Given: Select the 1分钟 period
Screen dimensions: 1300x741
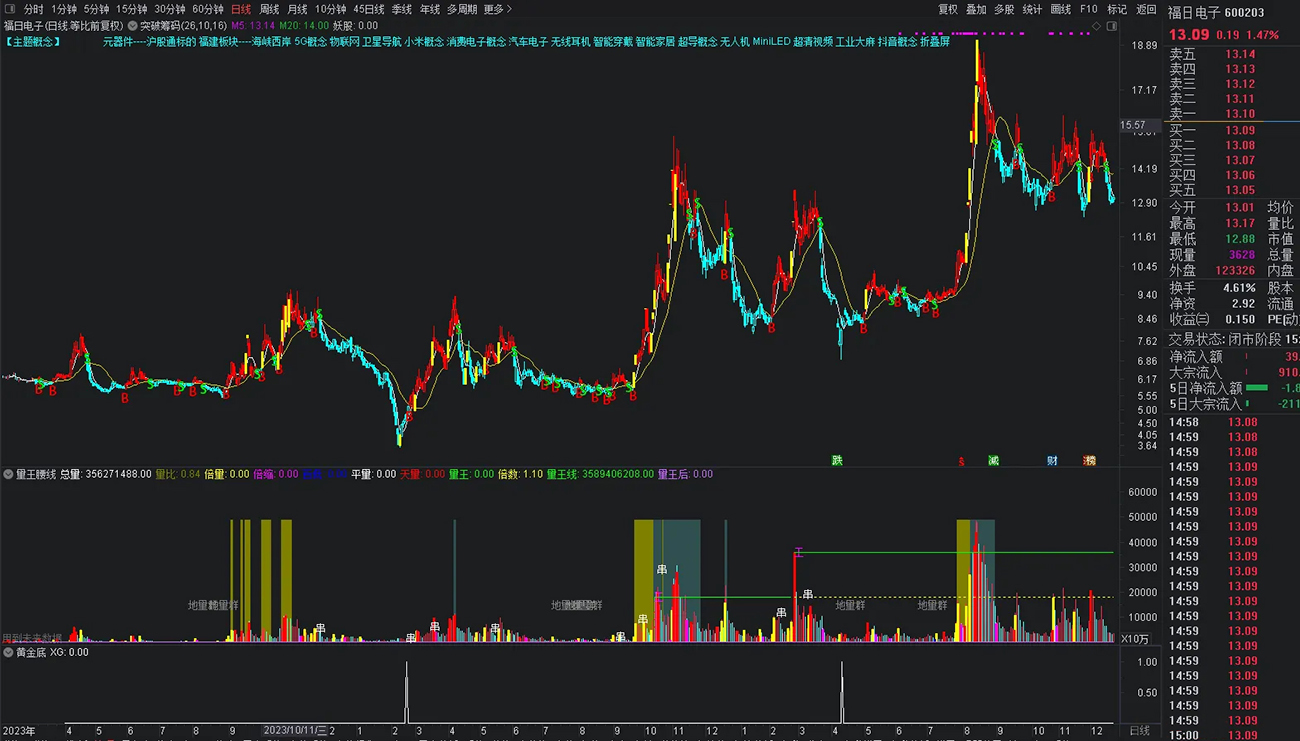Looking at the screenshot, I should click(x=64, y=9).
